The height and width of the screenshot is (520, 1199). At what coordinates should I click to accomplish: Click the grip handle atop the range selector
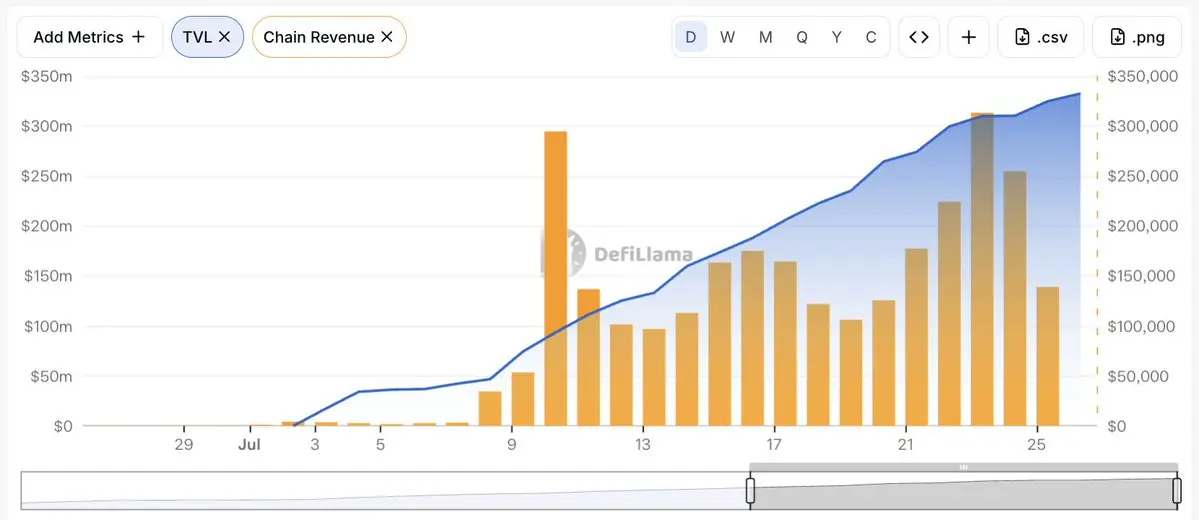(963, 466)
